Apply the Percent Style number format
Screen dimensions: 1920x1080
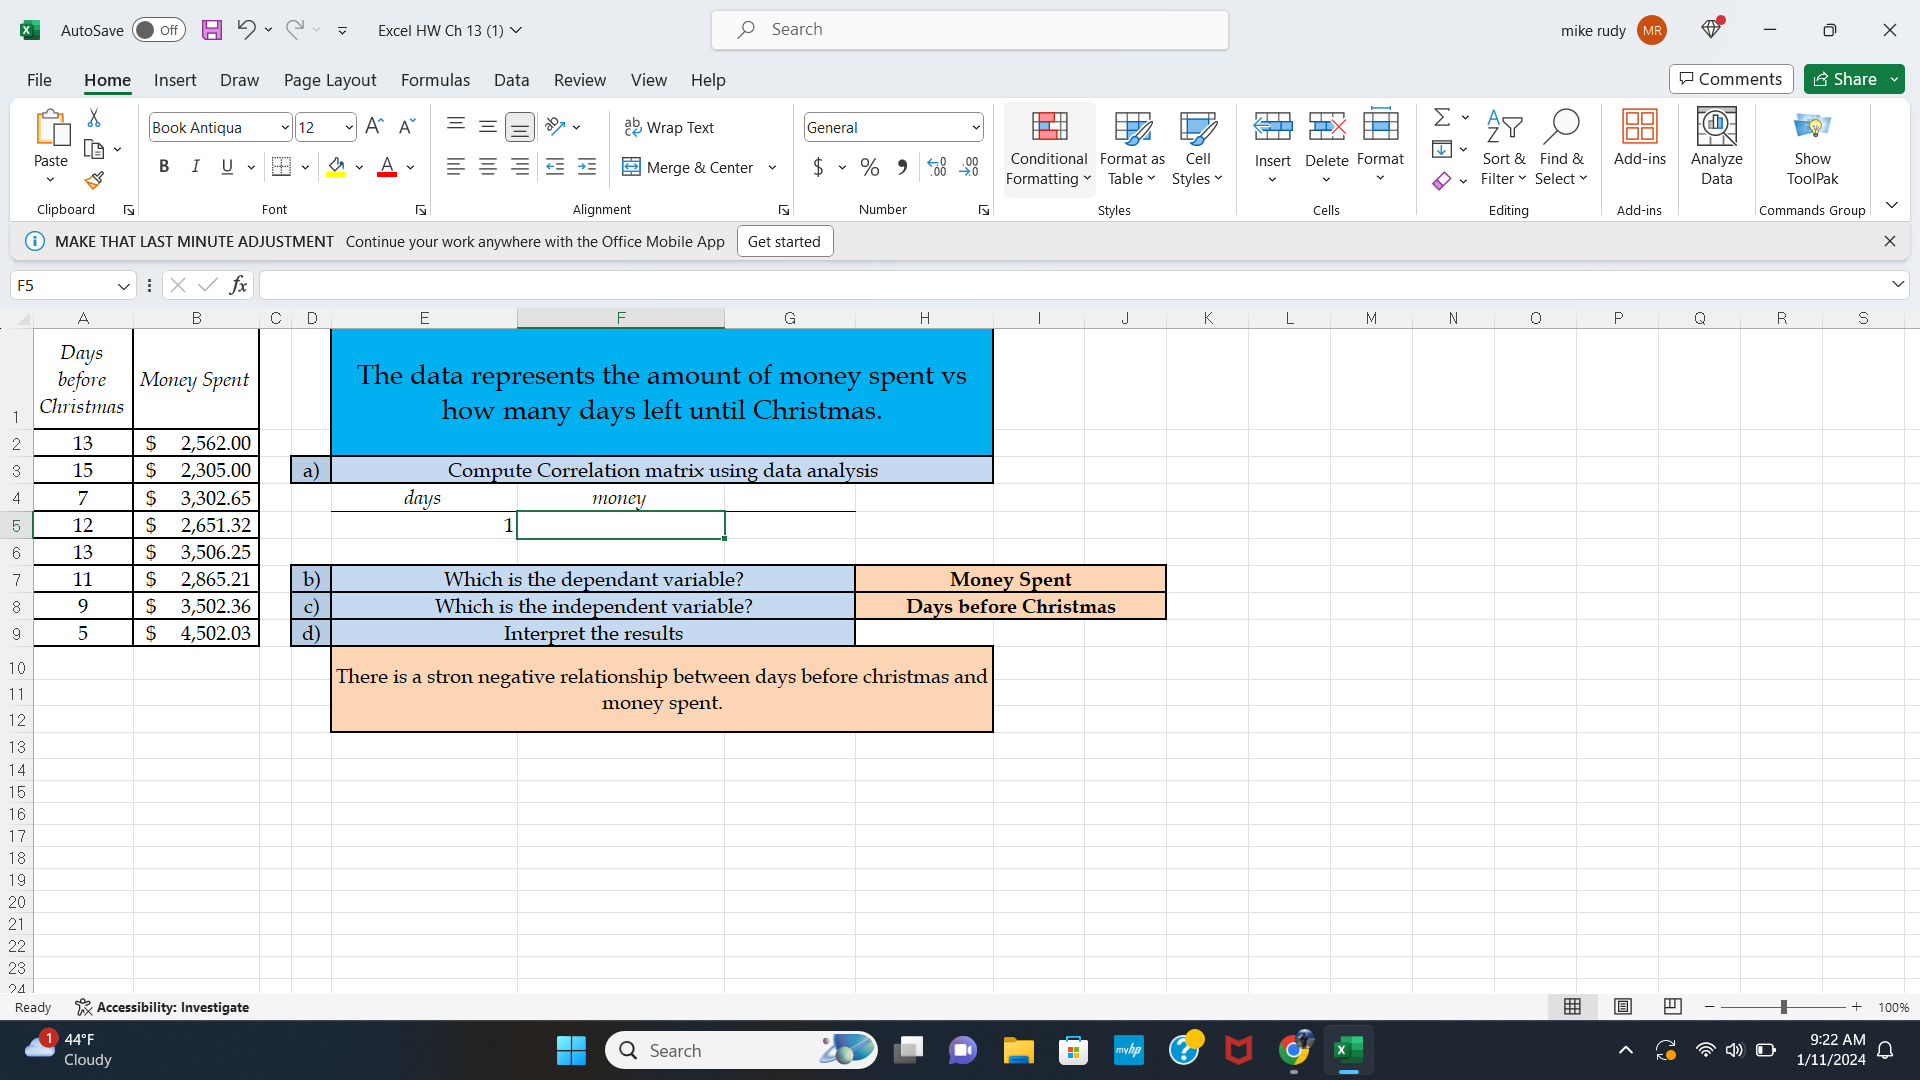point(869,167)
